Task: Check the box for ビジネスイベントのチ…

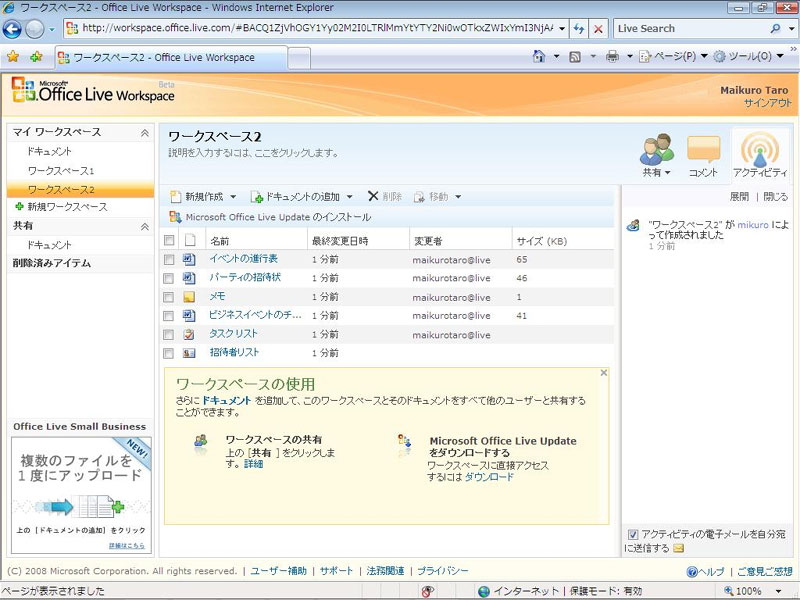Action: pyautogui.click(x=168, y=316)
